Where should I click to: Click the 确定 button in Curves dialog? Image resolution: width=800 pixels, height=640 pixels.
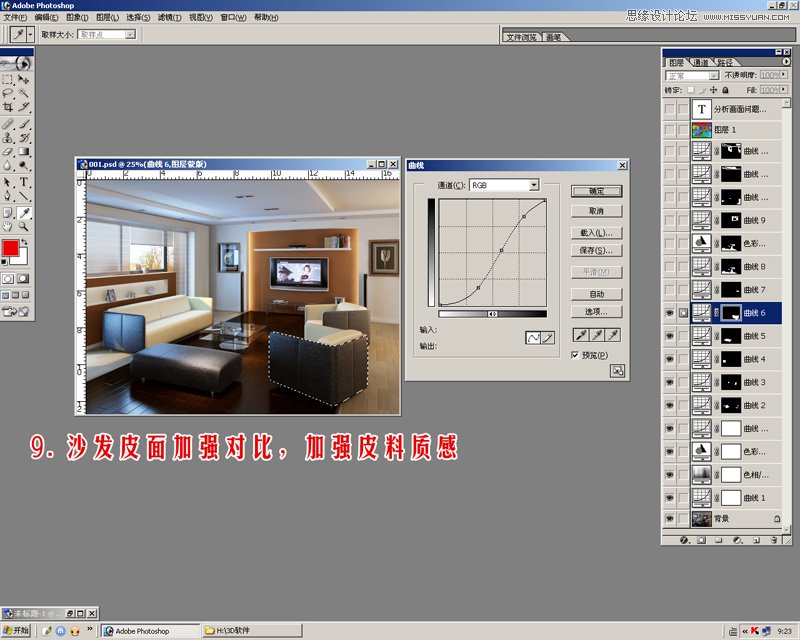[x=596, y=191]
